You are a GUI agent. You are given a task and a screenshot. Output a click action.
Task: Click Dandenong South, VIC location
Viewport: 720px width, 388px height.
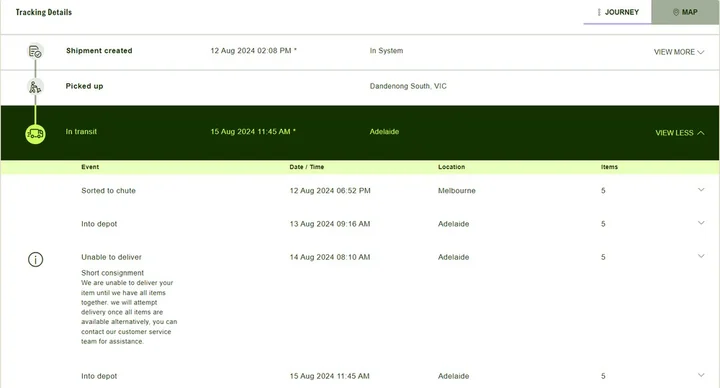click(408, 86)
